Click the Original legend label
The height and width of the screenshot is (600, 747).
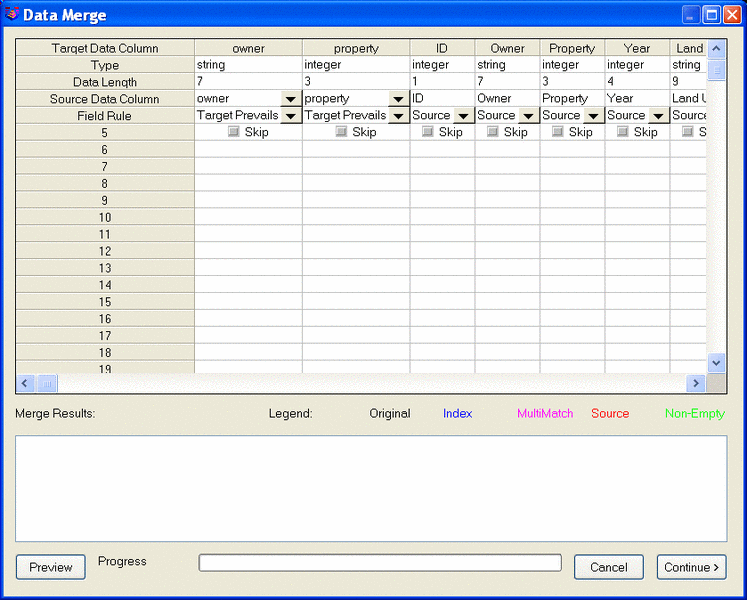[390, 413]
